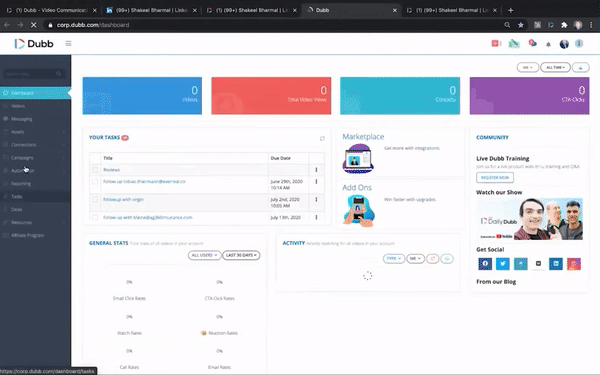Click the Register Now button
Image resolution: width=600 pixels, height=375 pixels.
[x=495, y=178]
